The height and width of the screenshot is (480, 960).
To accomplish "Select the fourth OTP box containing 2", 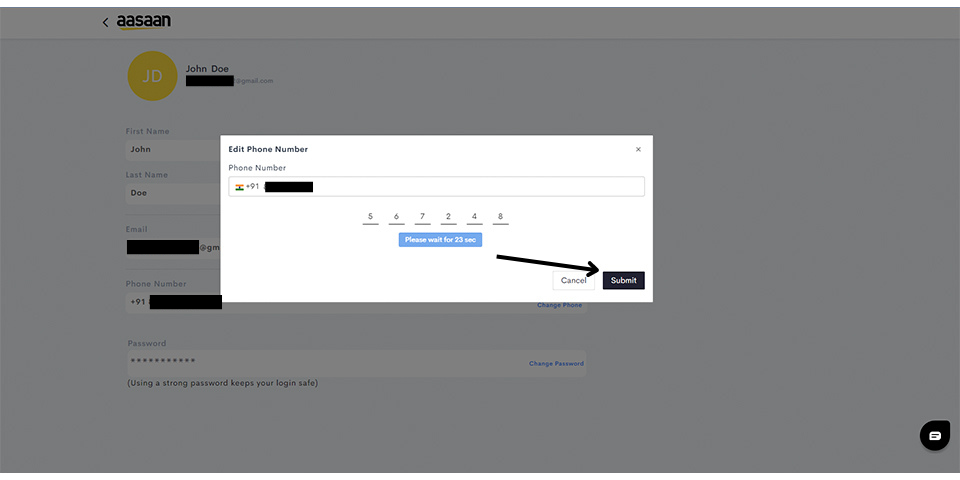I will coord(448,217).
